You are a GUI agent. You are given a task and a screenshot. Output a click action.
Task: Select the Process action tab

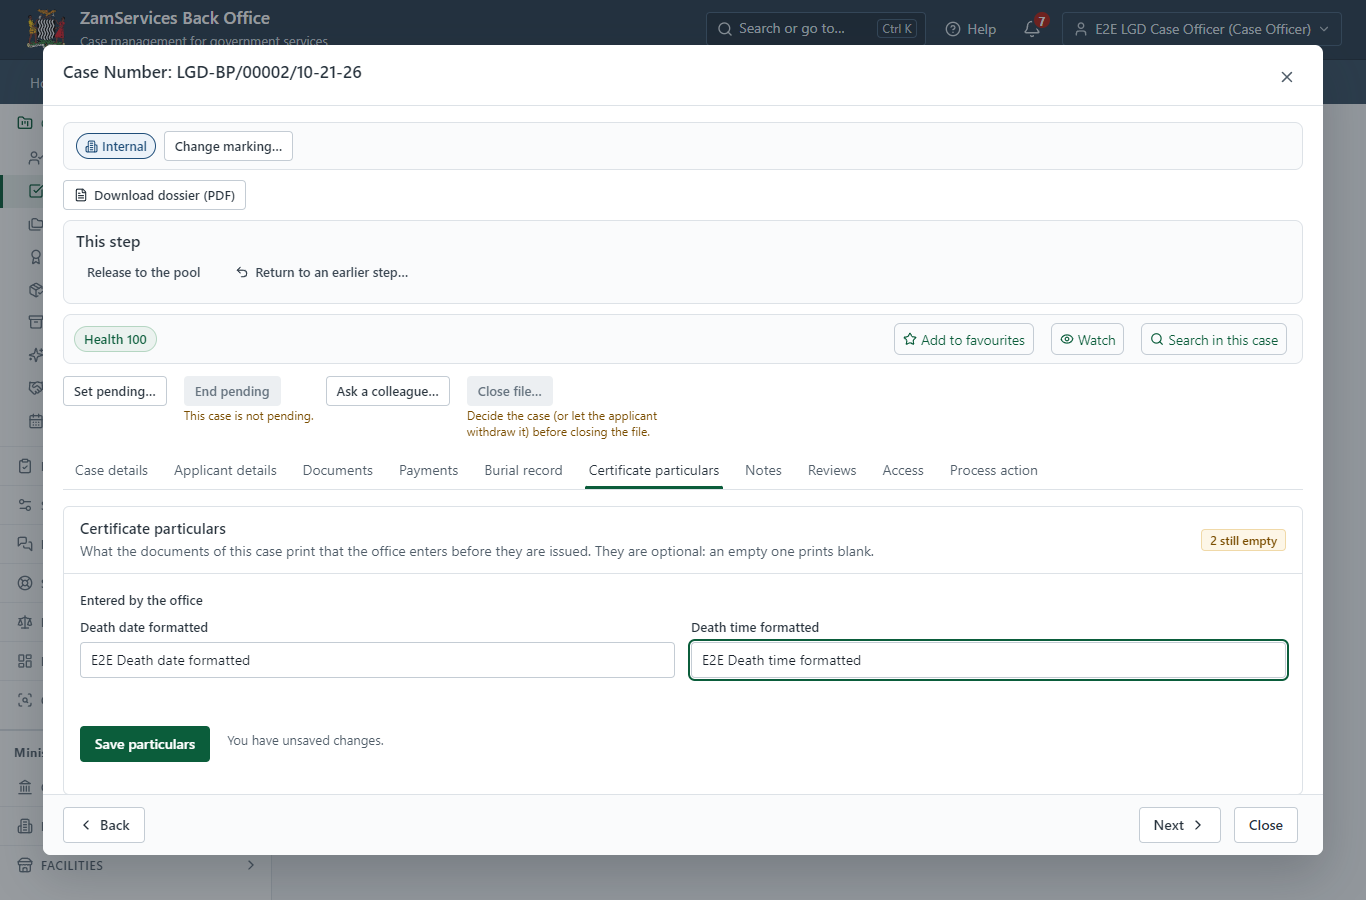994,470
